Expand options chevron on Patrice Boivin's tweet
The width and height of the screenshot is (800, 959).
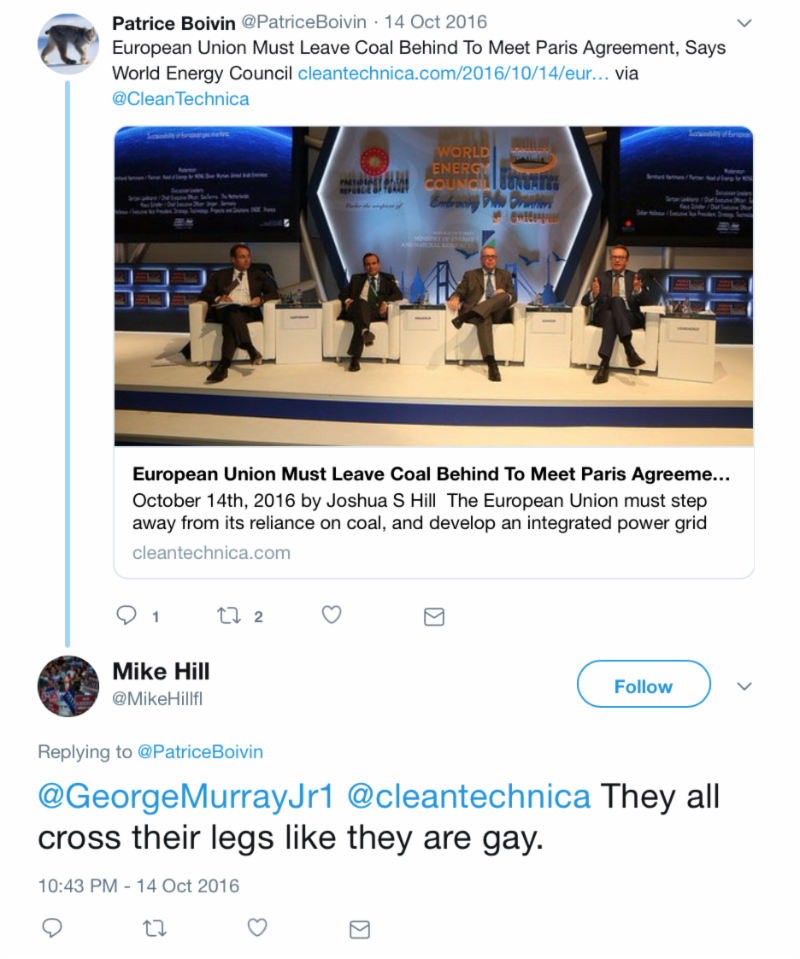(x=744, y=23)
